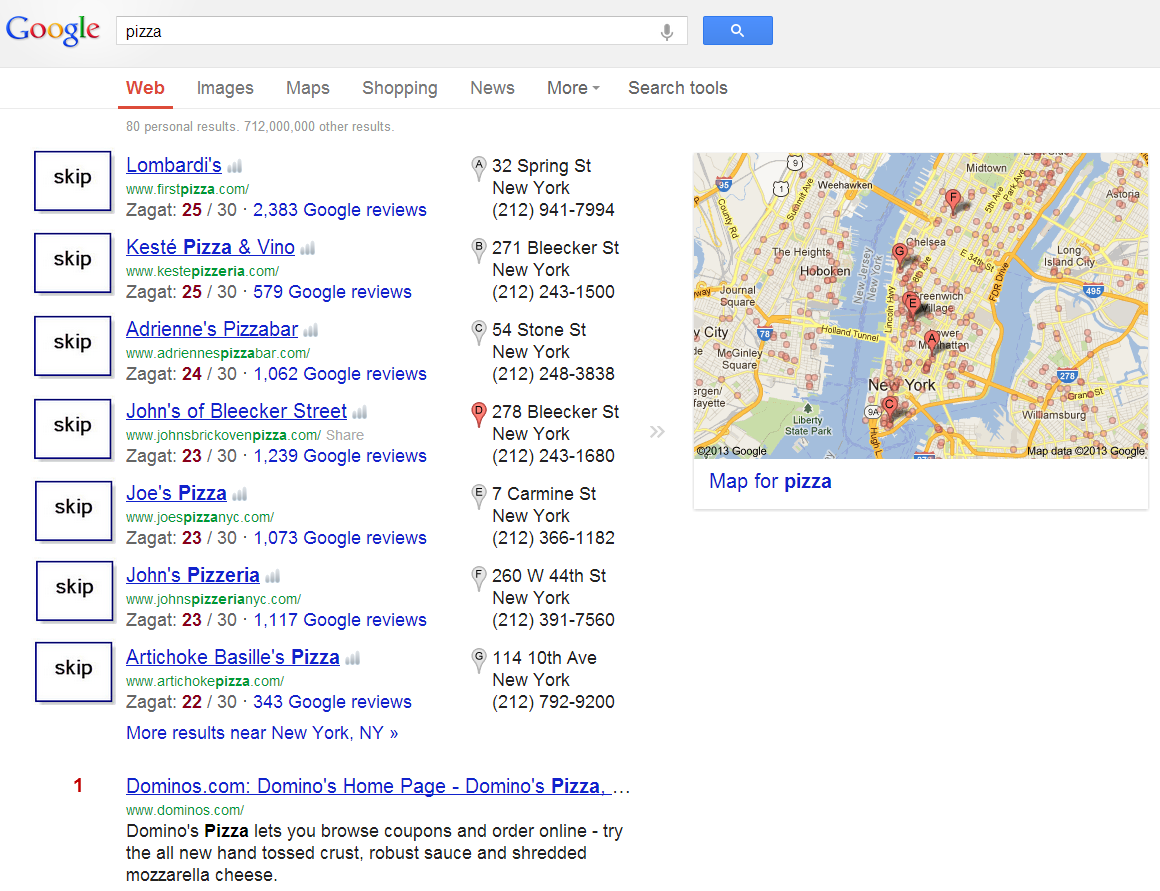The image size is (1160, 891).
Task: Open the Search tools options
Action: tap(677, 88)
